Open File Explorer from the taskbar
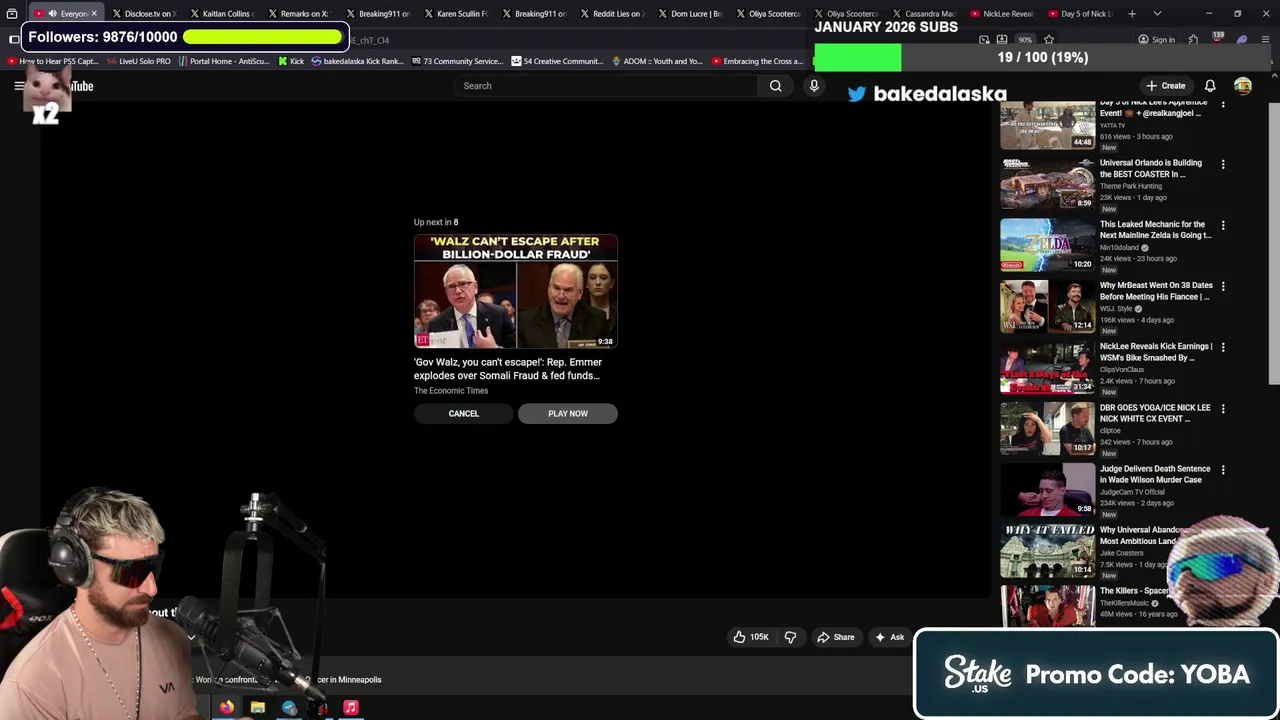Image resolution: width=1280 pixels, height=720 pixels. point(258,708)
